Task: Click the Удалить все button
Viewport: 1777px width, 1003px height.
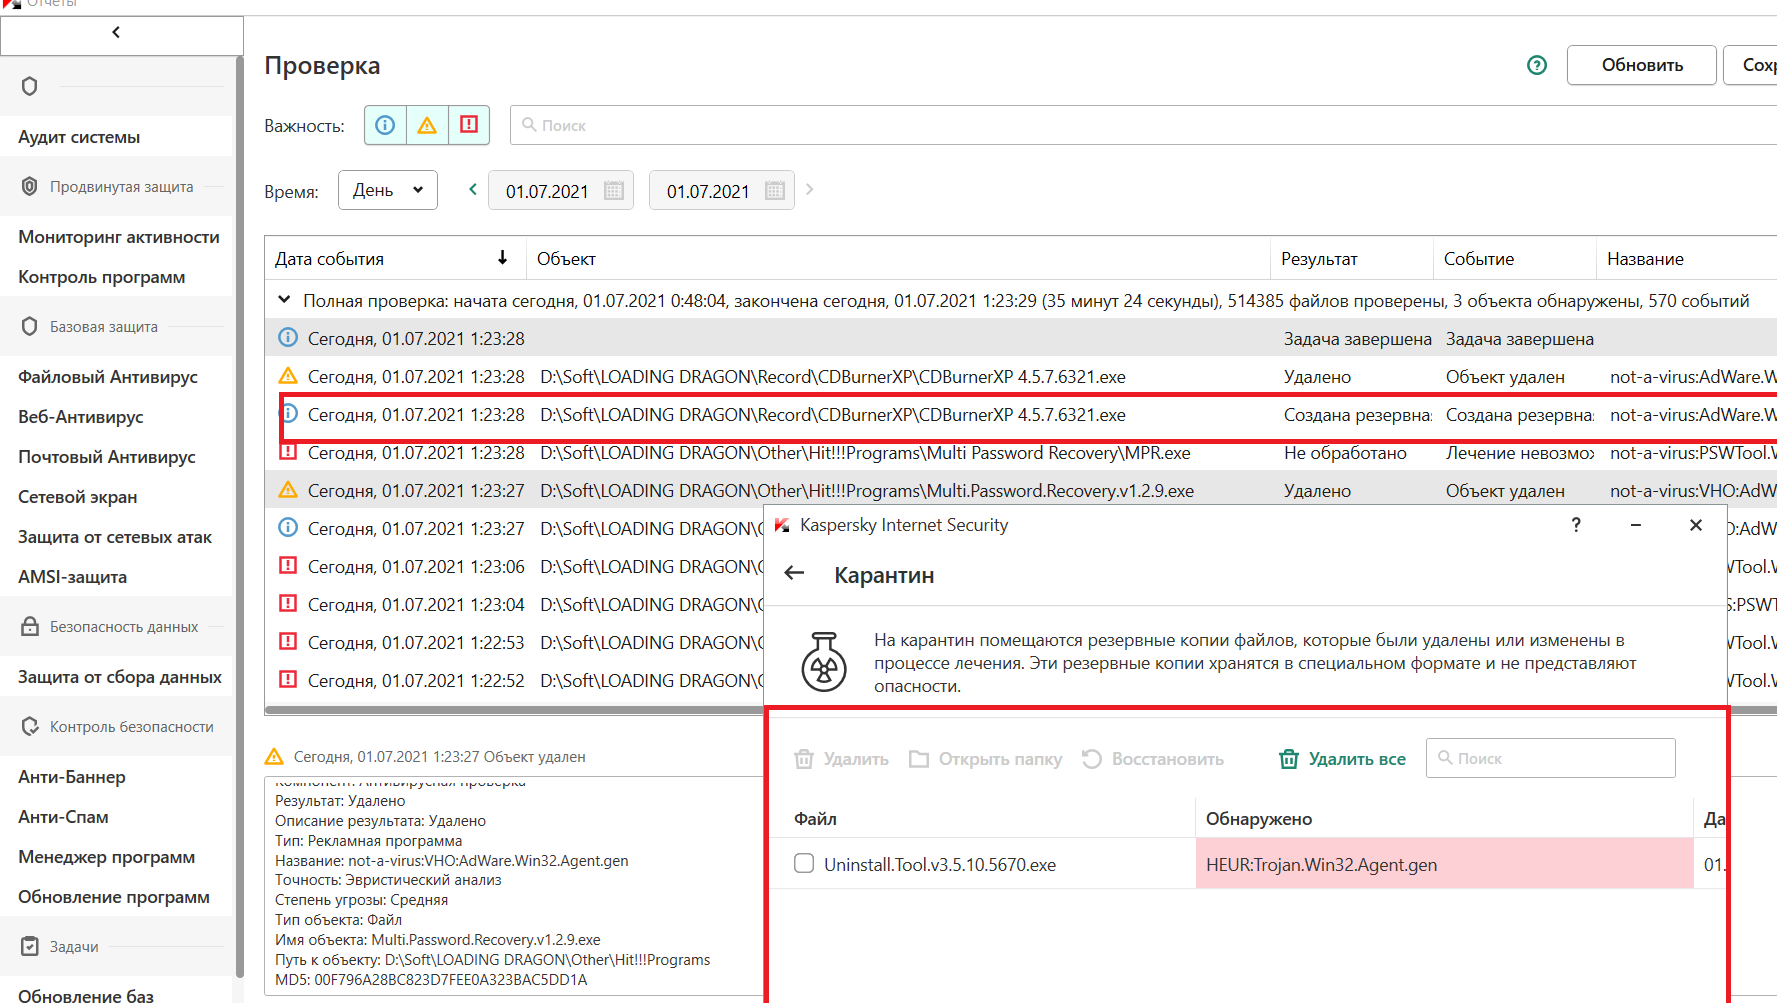Action: (1342, 759)
